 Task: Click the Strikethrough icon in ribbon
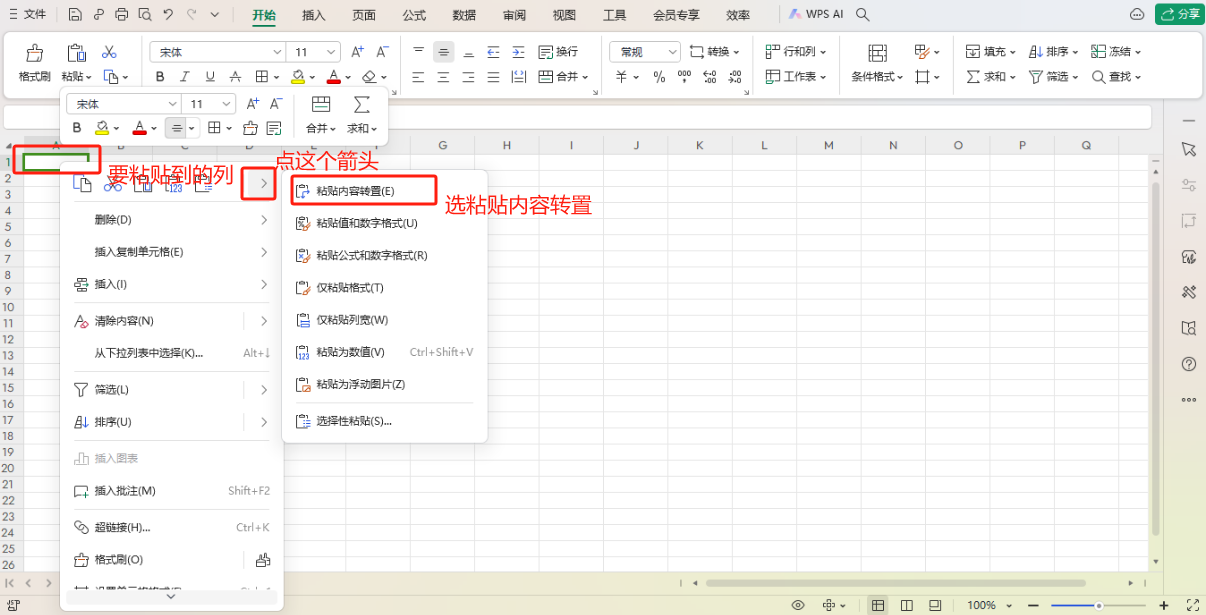[234, 77]
